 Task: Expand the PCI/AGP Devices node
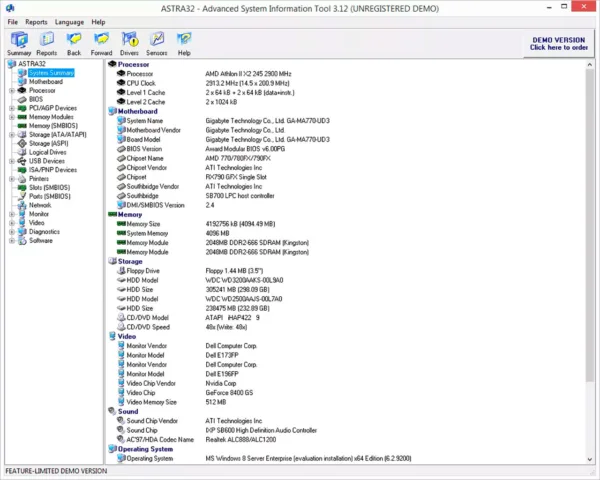click(12, 108)
